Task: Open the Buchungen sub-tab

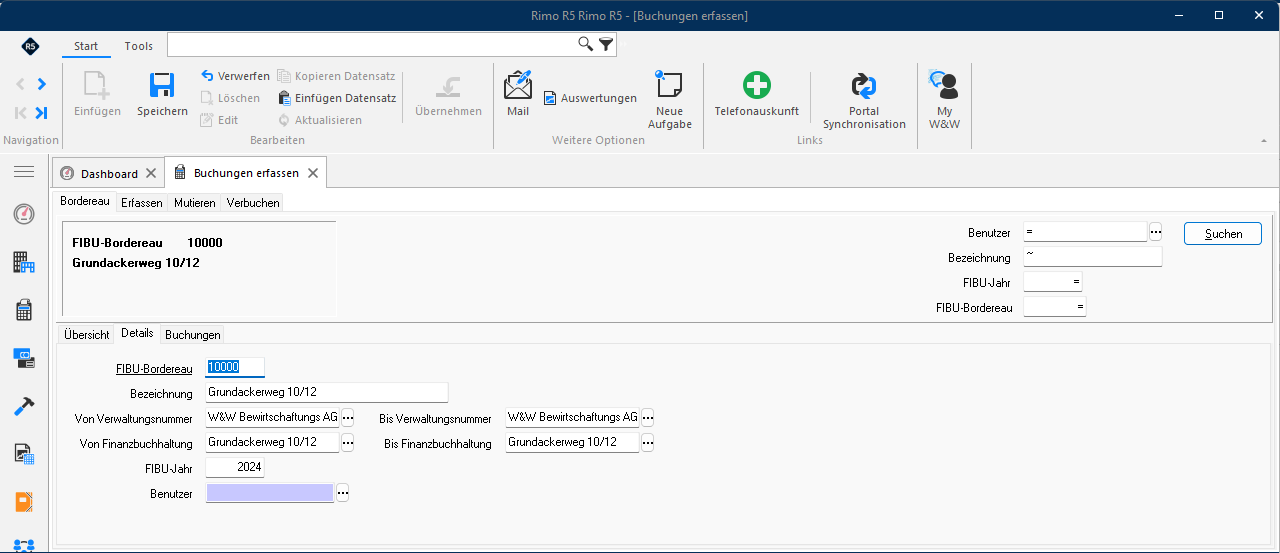Action: (x=193, y=335)
